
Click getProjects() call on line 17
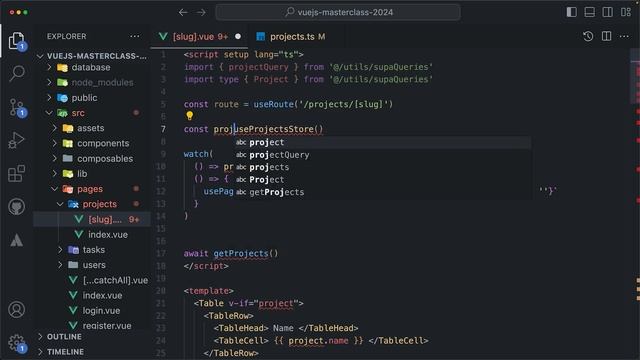click(x=245, y=253)
